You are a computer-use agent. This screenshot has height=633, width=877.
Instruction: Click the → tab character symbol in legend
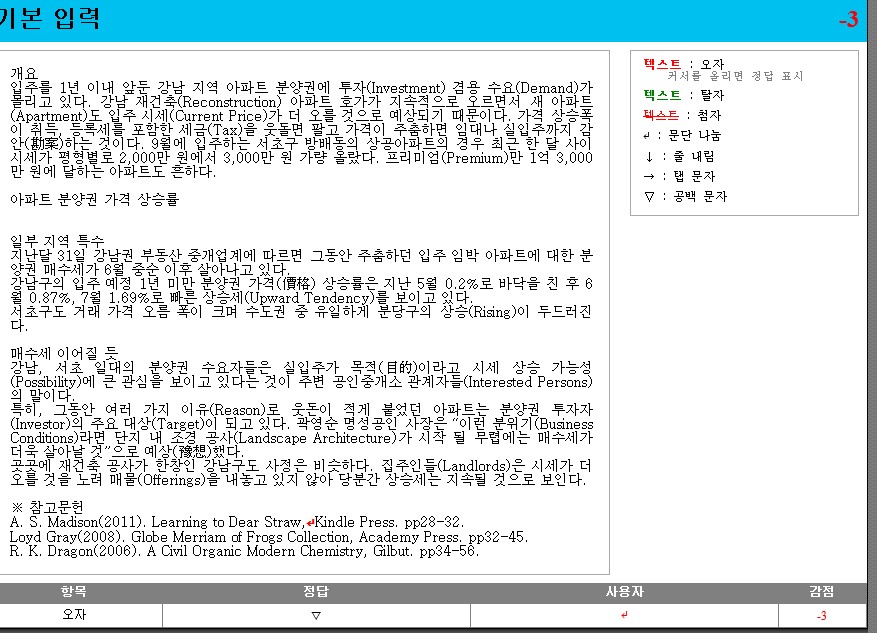click(647, 176)
